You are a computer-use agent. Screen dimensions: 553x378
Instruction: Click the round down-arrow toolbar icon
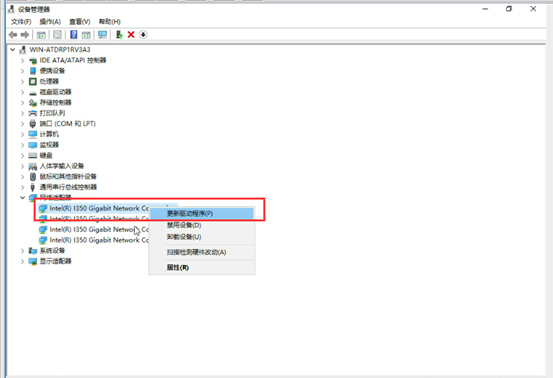click(x=143, y=35)
